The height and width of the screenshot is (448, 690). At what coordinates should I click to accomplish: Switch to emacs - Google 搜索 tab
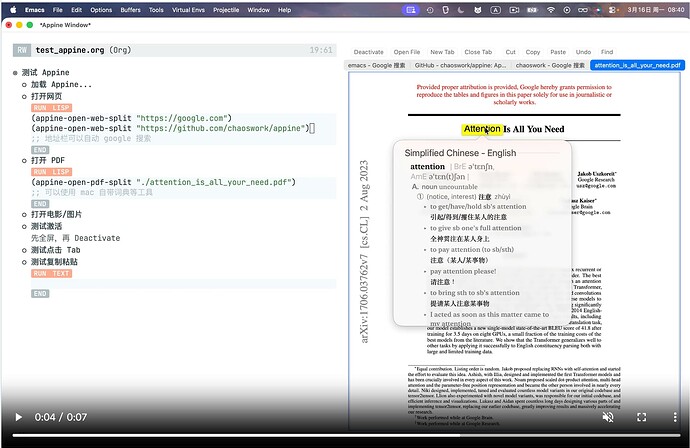377,65
